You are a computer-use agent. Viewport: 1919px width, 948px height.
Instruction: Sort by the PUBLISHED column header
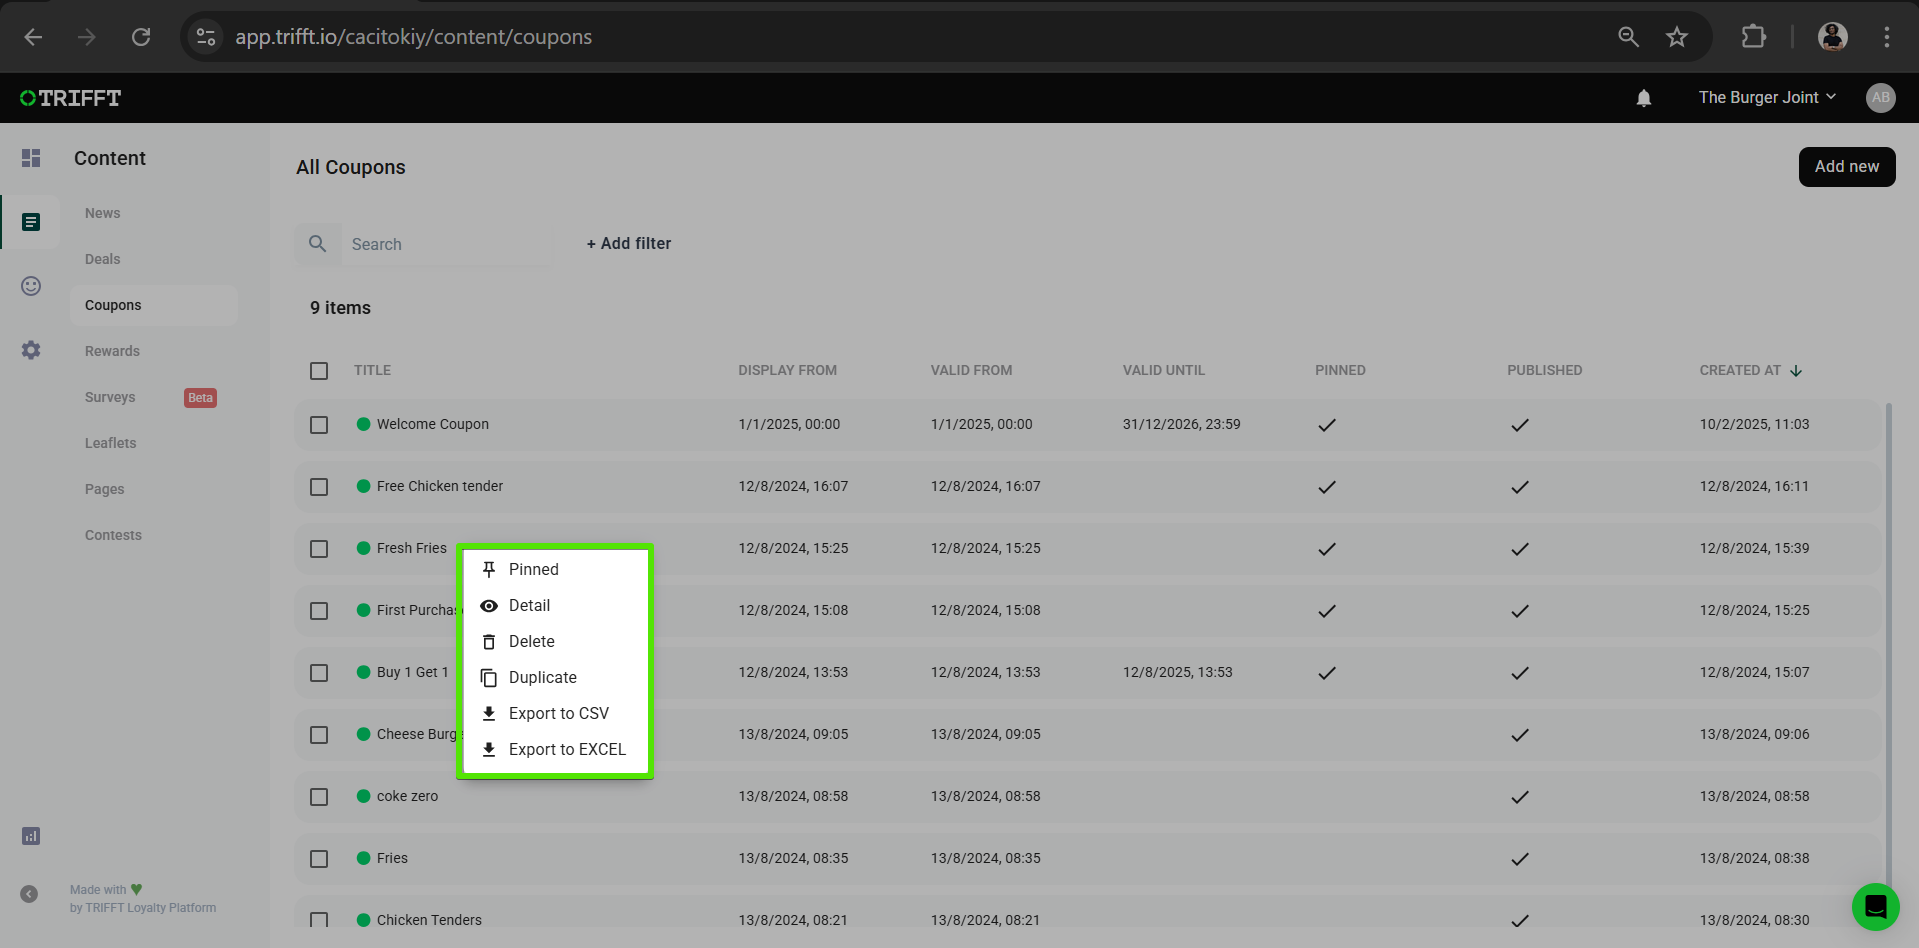click(1544, 371)
